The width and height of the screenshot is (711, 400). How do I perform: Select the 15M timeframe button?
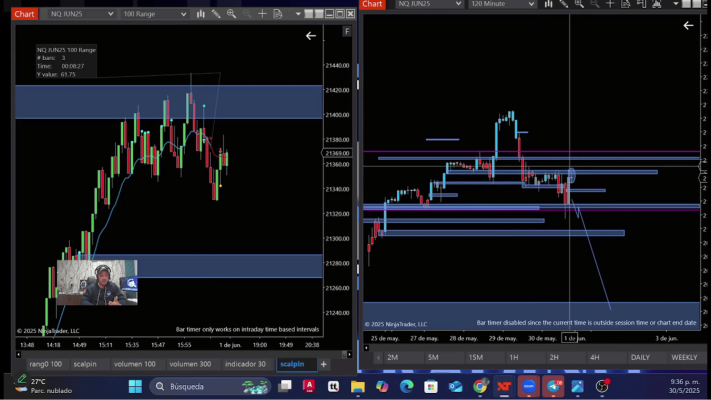pos(476,357)
